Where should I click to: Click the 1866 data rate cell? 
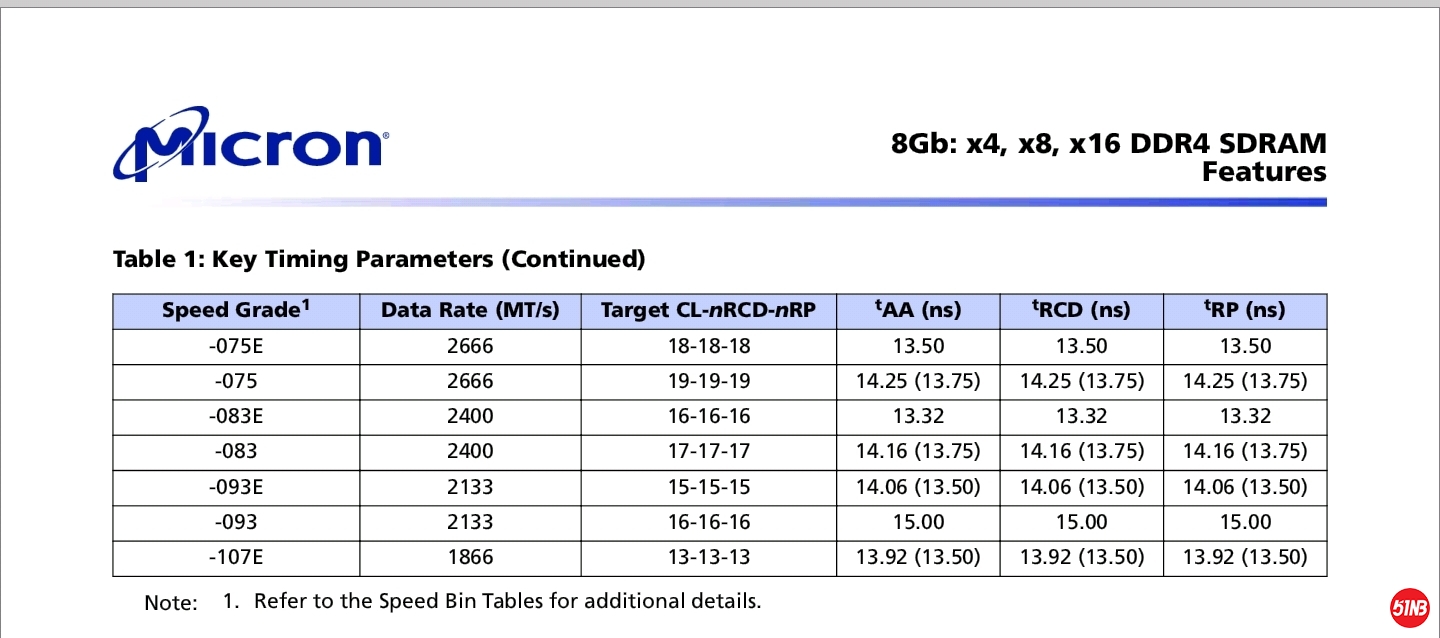click(470, 557)
